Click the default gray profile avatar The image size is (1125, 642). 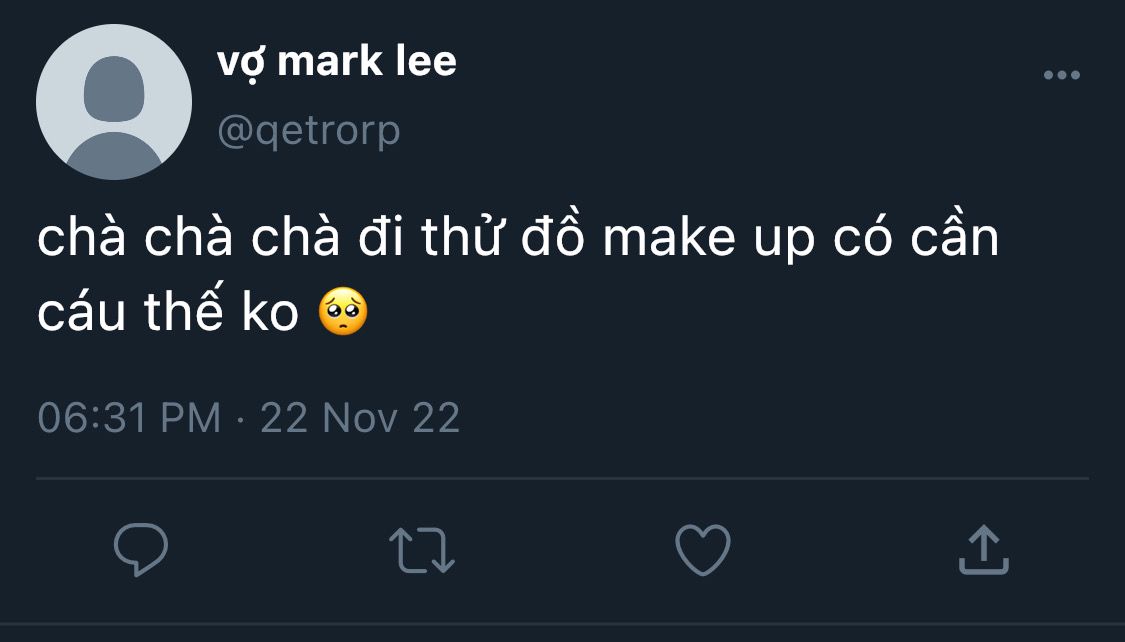pyautogui.click(x=114, y=102)
